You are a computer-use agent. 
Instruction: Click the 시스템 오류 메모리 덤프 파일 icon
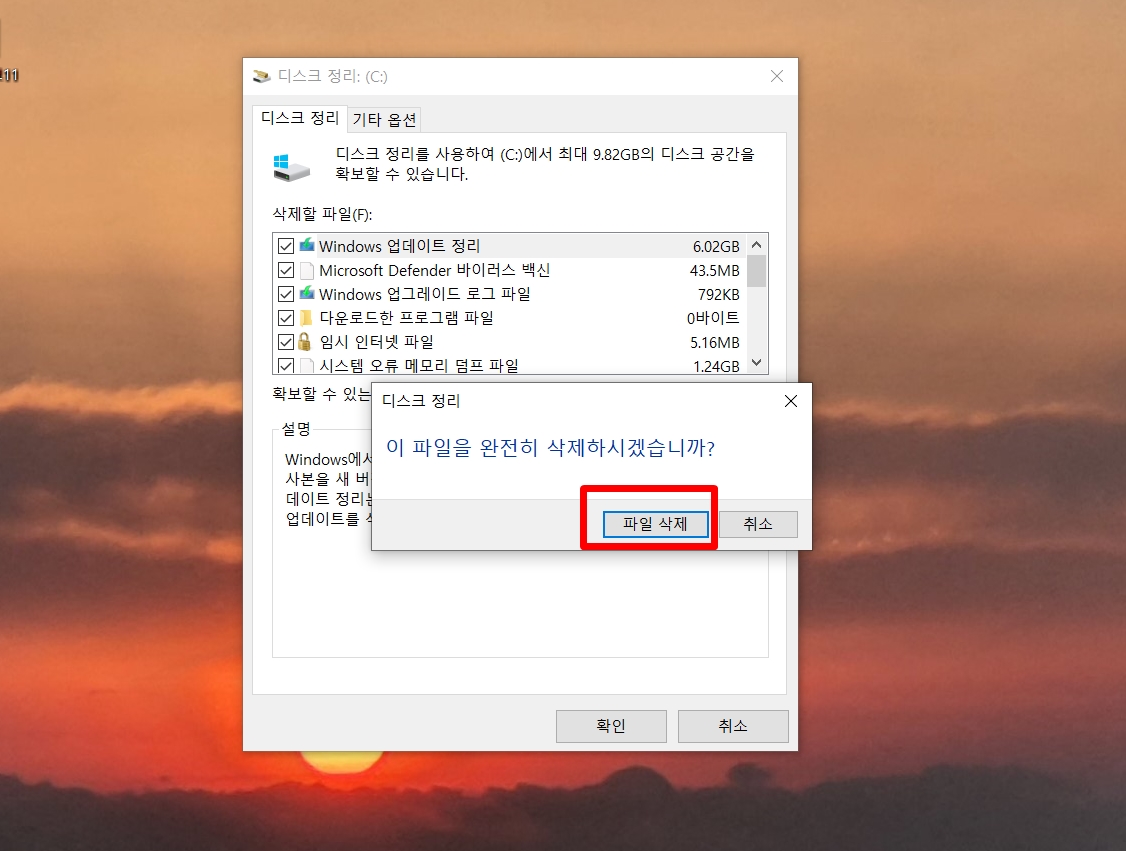coord(307,366)
